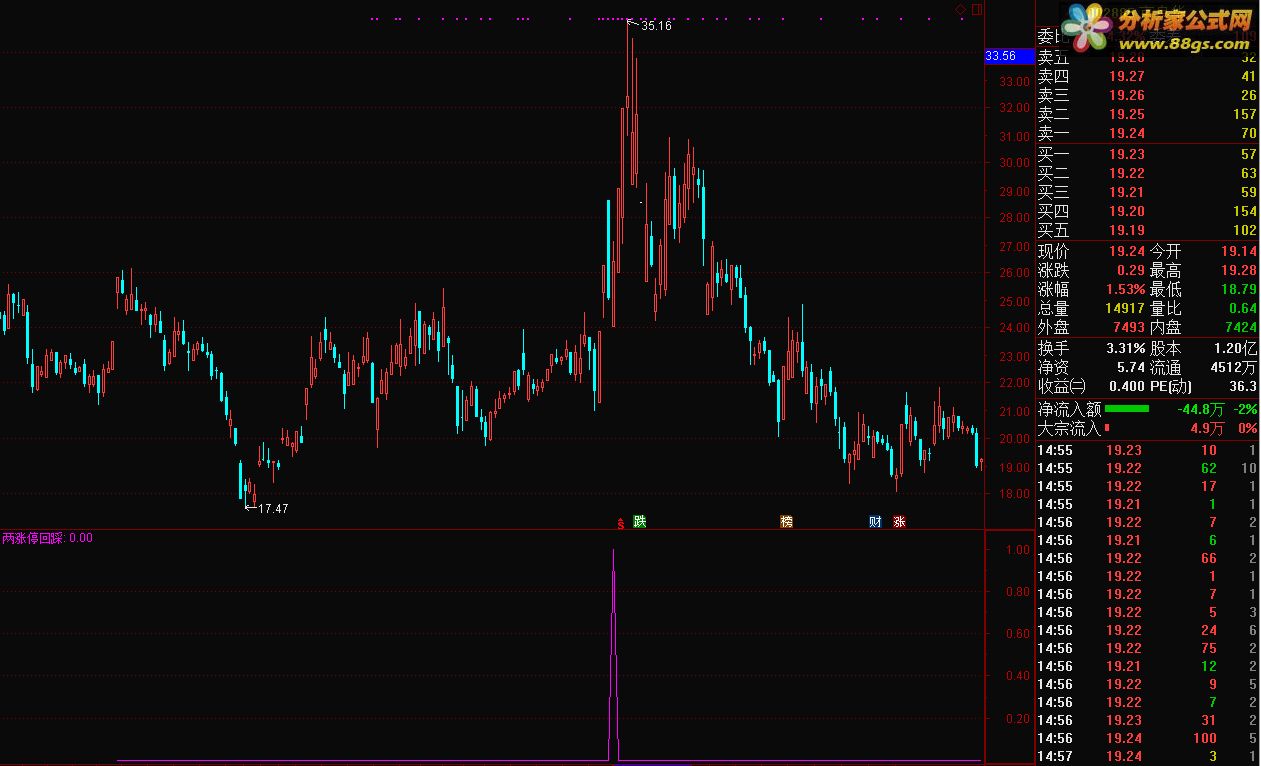Click the green 跌 event marker

[640, 521]
